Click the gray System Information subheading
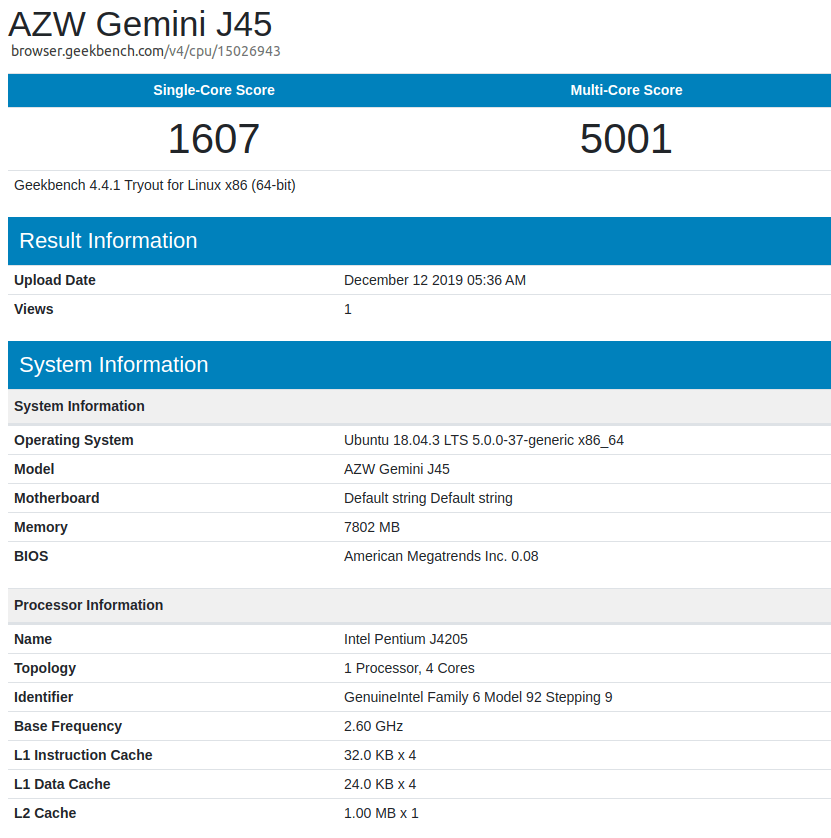The height and width of the screenshot is (838, 831). click(x=420, y=406)
